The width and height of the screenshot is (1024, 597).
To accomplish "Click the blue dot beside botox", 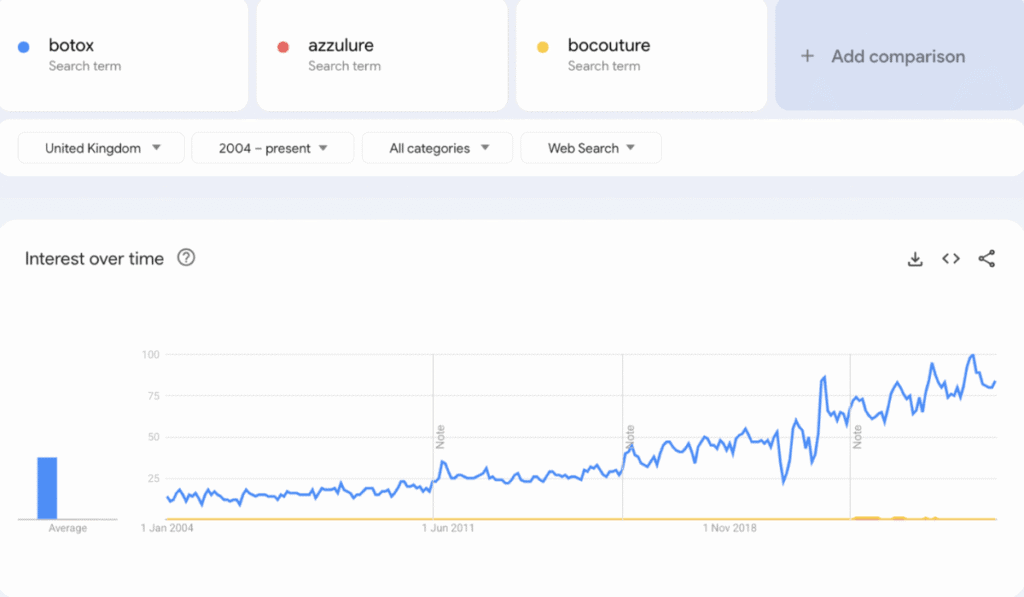I will [x=24, y=47].
